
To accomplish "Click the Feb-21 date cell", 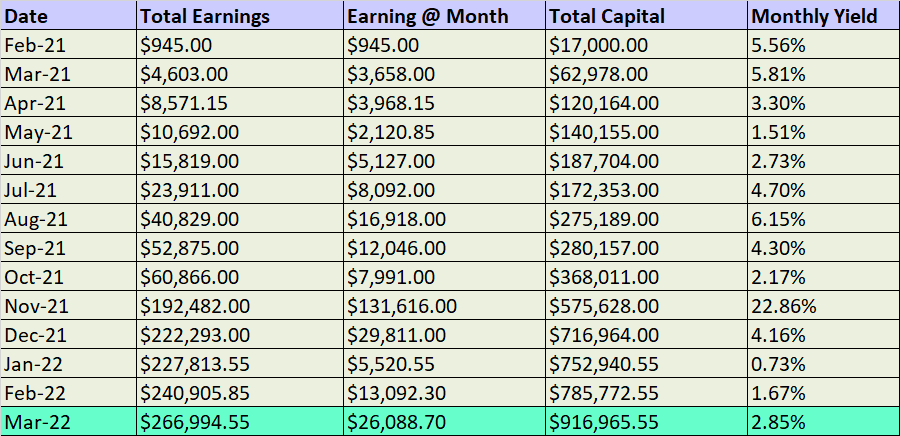I will pyautogui.click(x=67, y=45).
